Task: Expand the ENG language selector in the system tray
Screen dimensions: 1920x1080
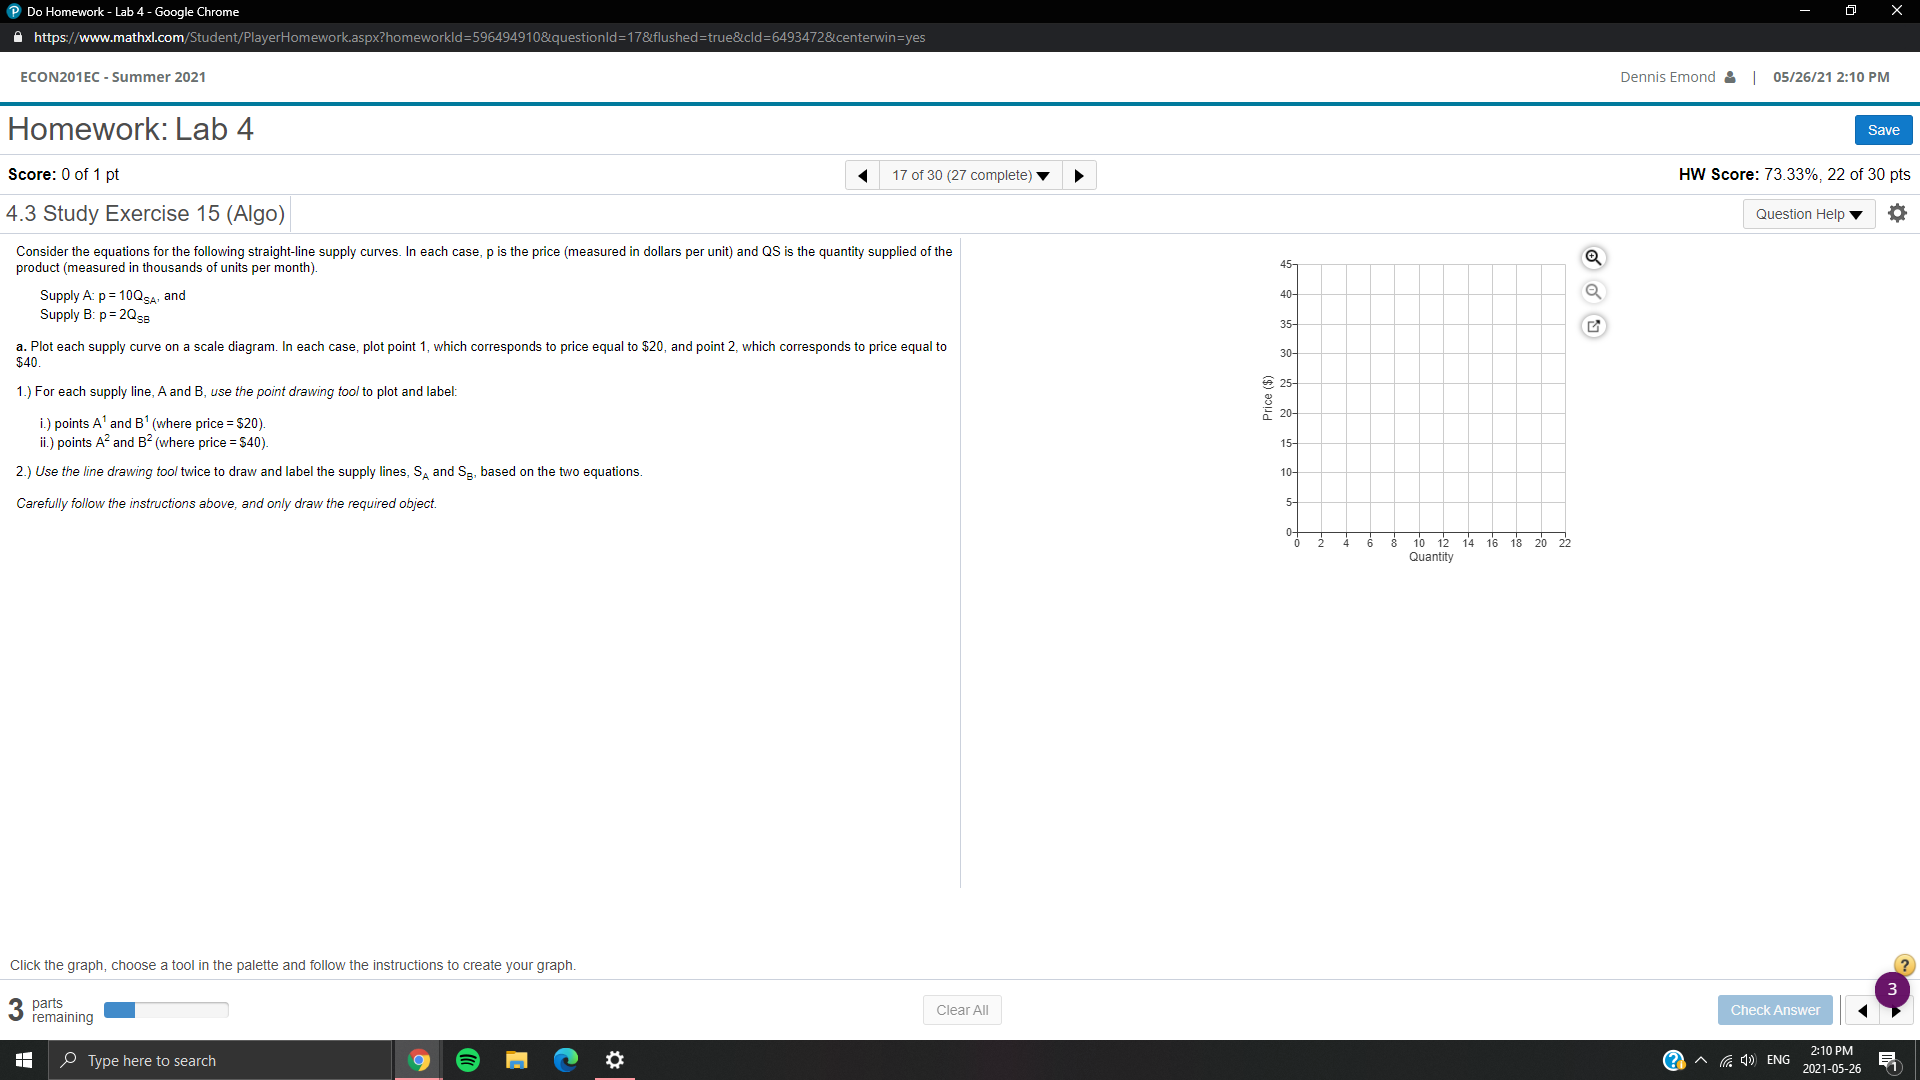Action: 1779,1059
